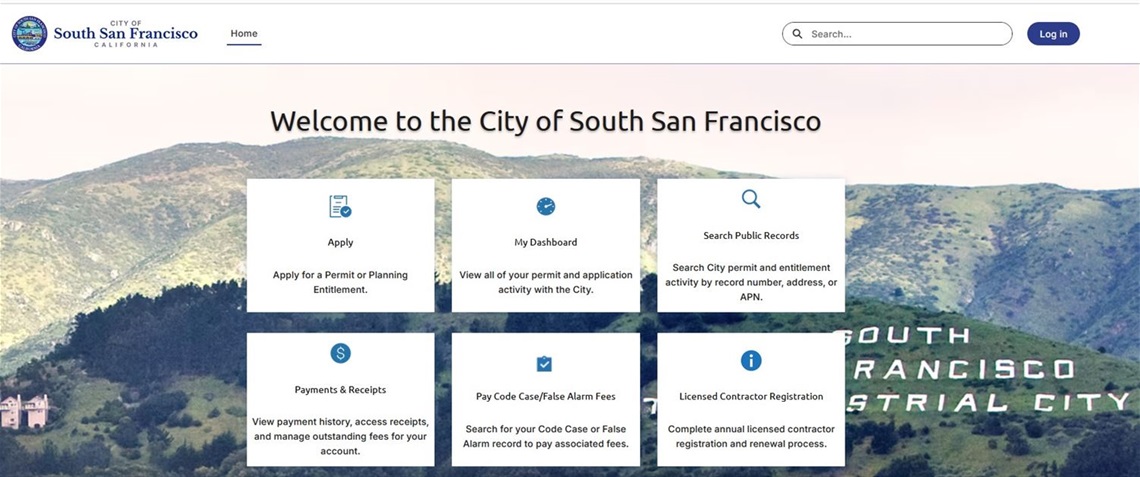
Task: Click "View payment history, access receipts" description
Action: point(340,436)
